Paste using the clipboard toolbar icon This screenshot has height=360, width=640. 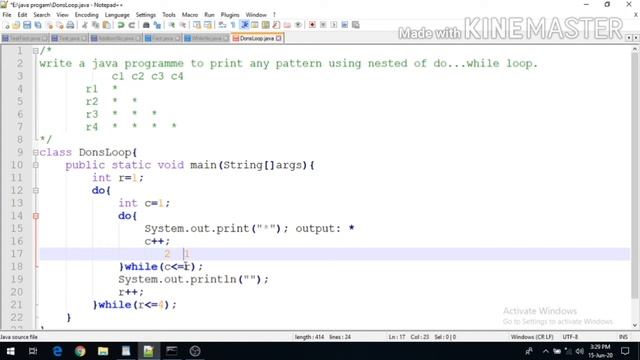tap(106, 25)
